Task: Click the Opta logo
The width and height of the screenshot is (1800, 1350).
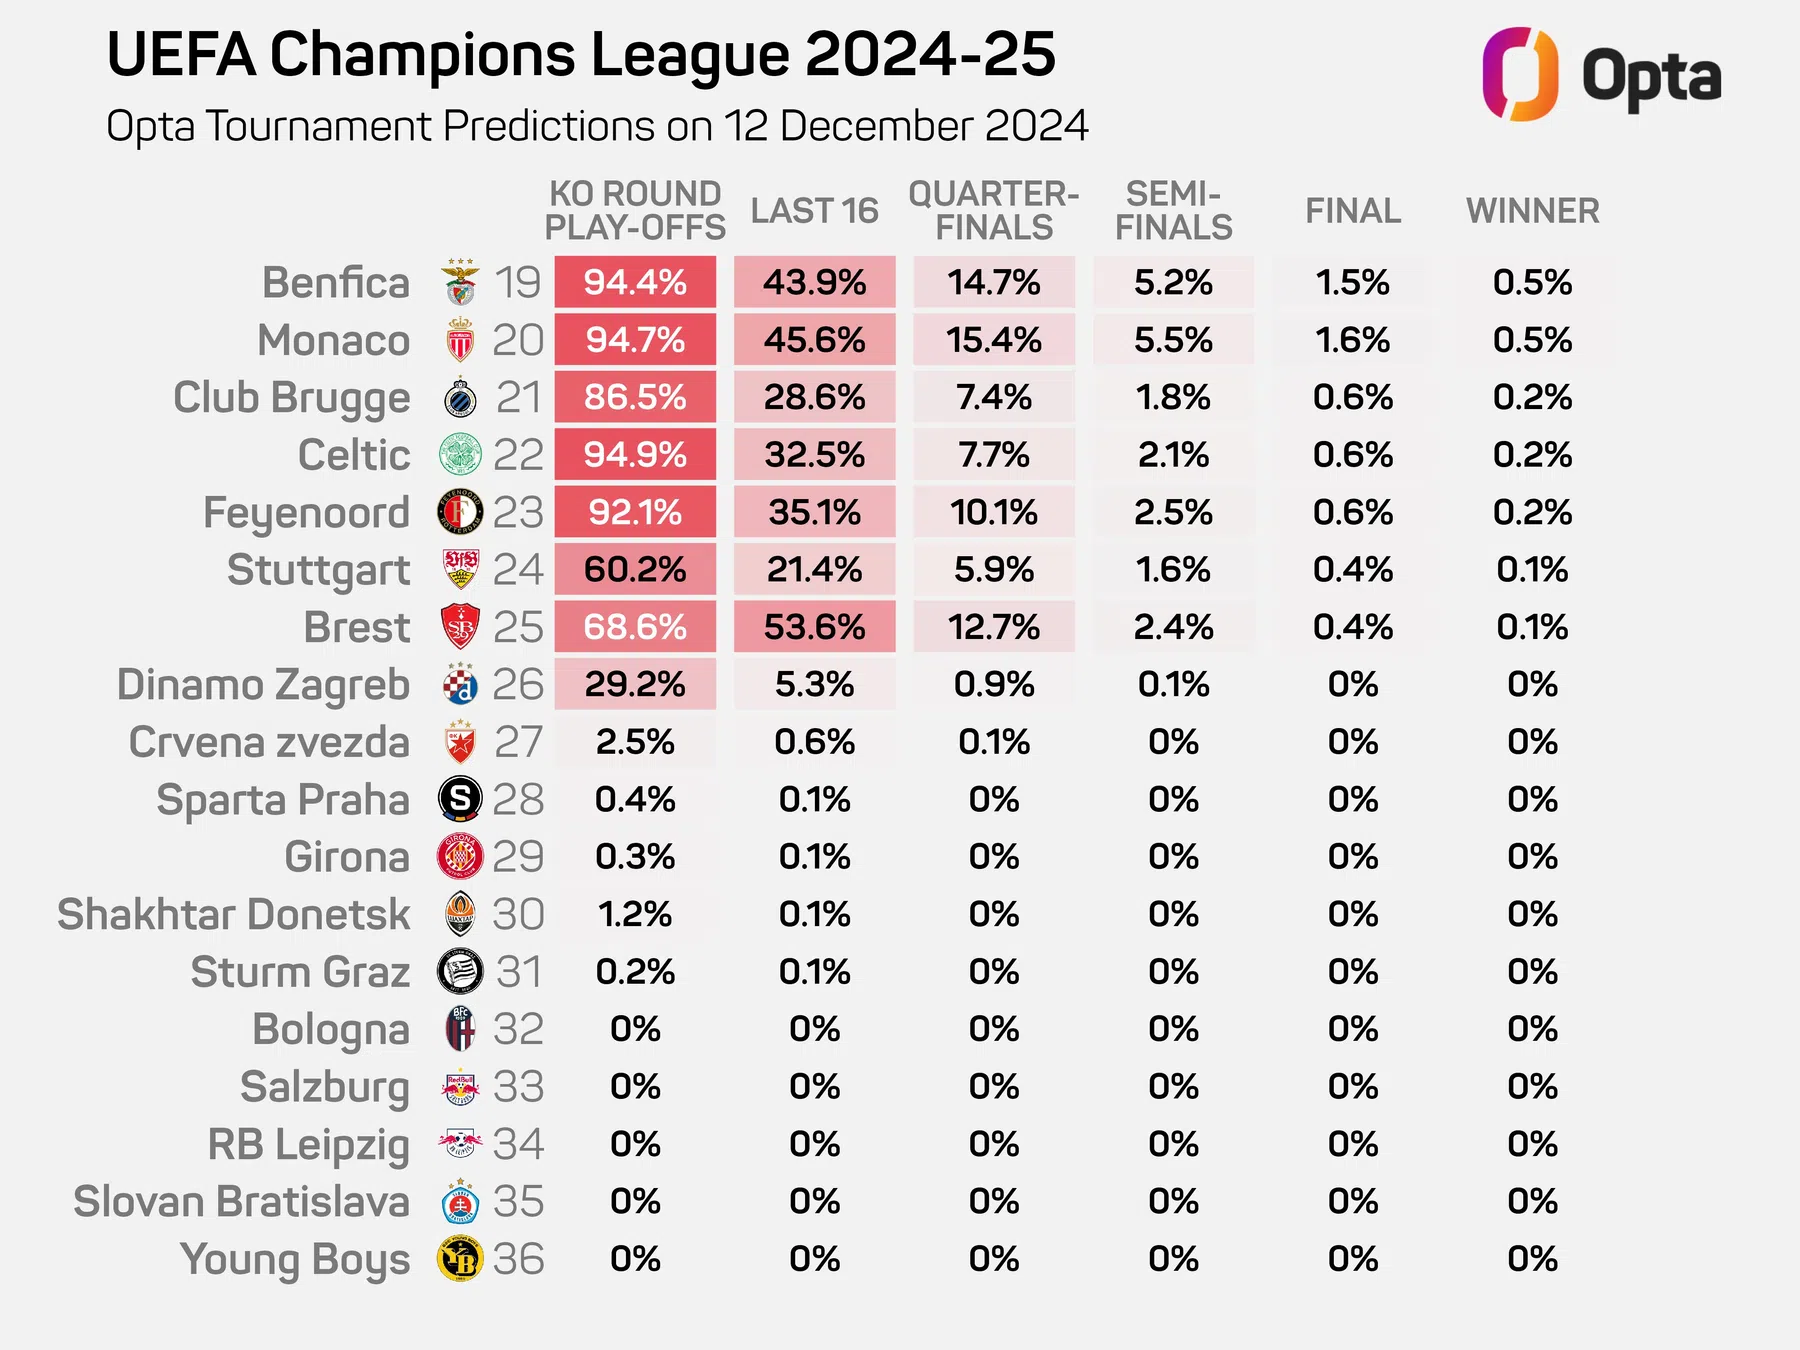Action: click(x=1602, y=75)
